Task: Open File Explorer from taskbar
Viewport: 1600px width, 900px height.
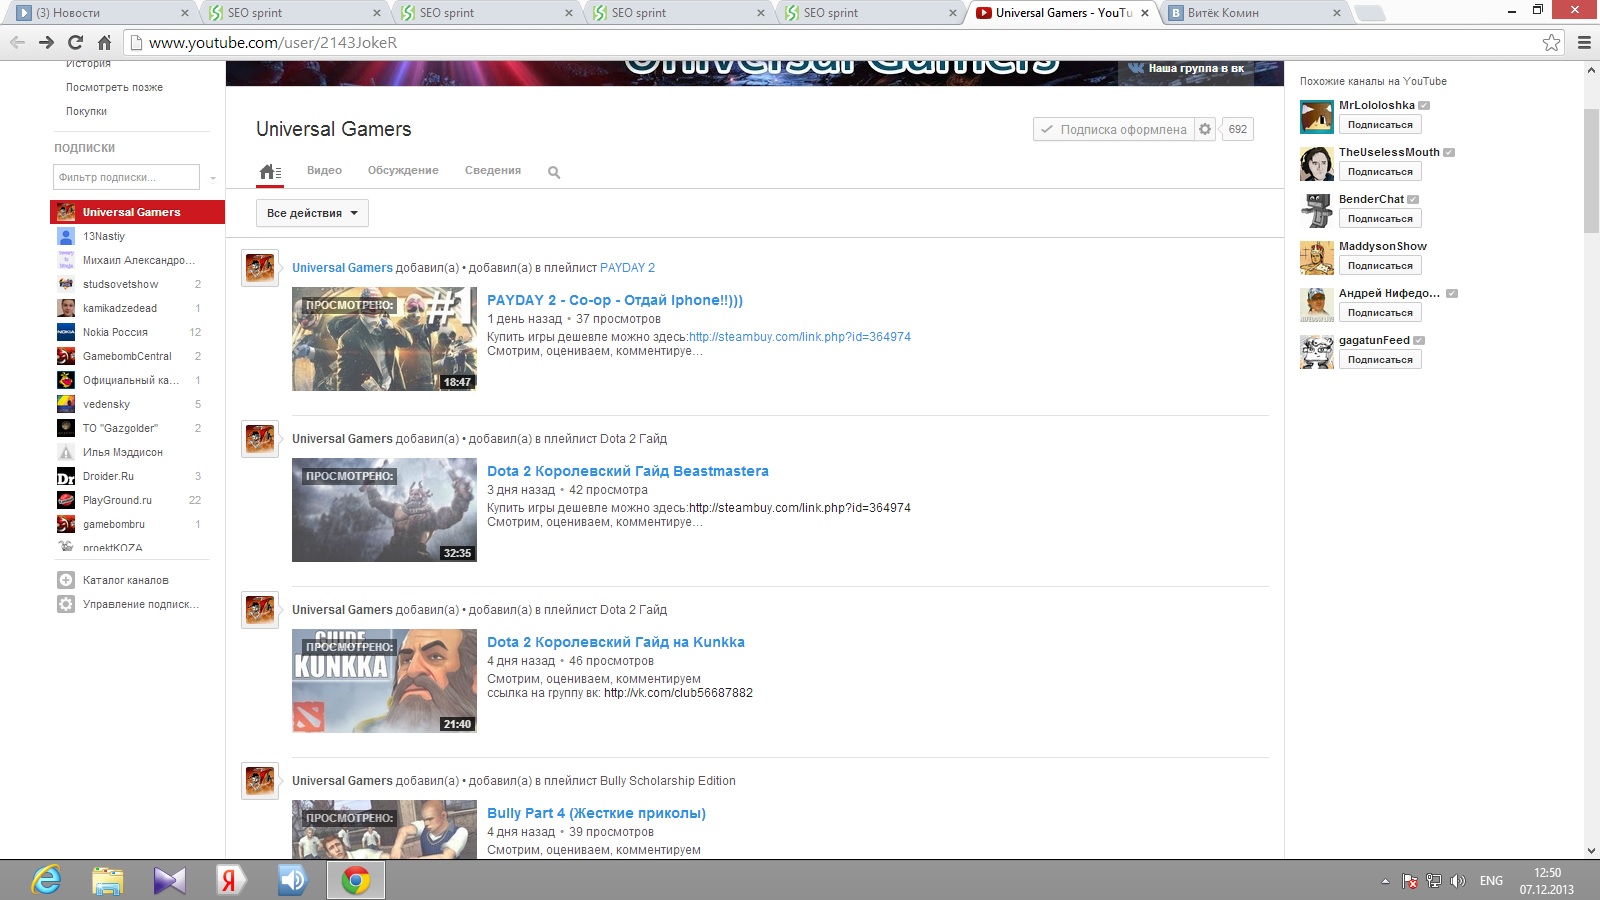Action: 108,880
